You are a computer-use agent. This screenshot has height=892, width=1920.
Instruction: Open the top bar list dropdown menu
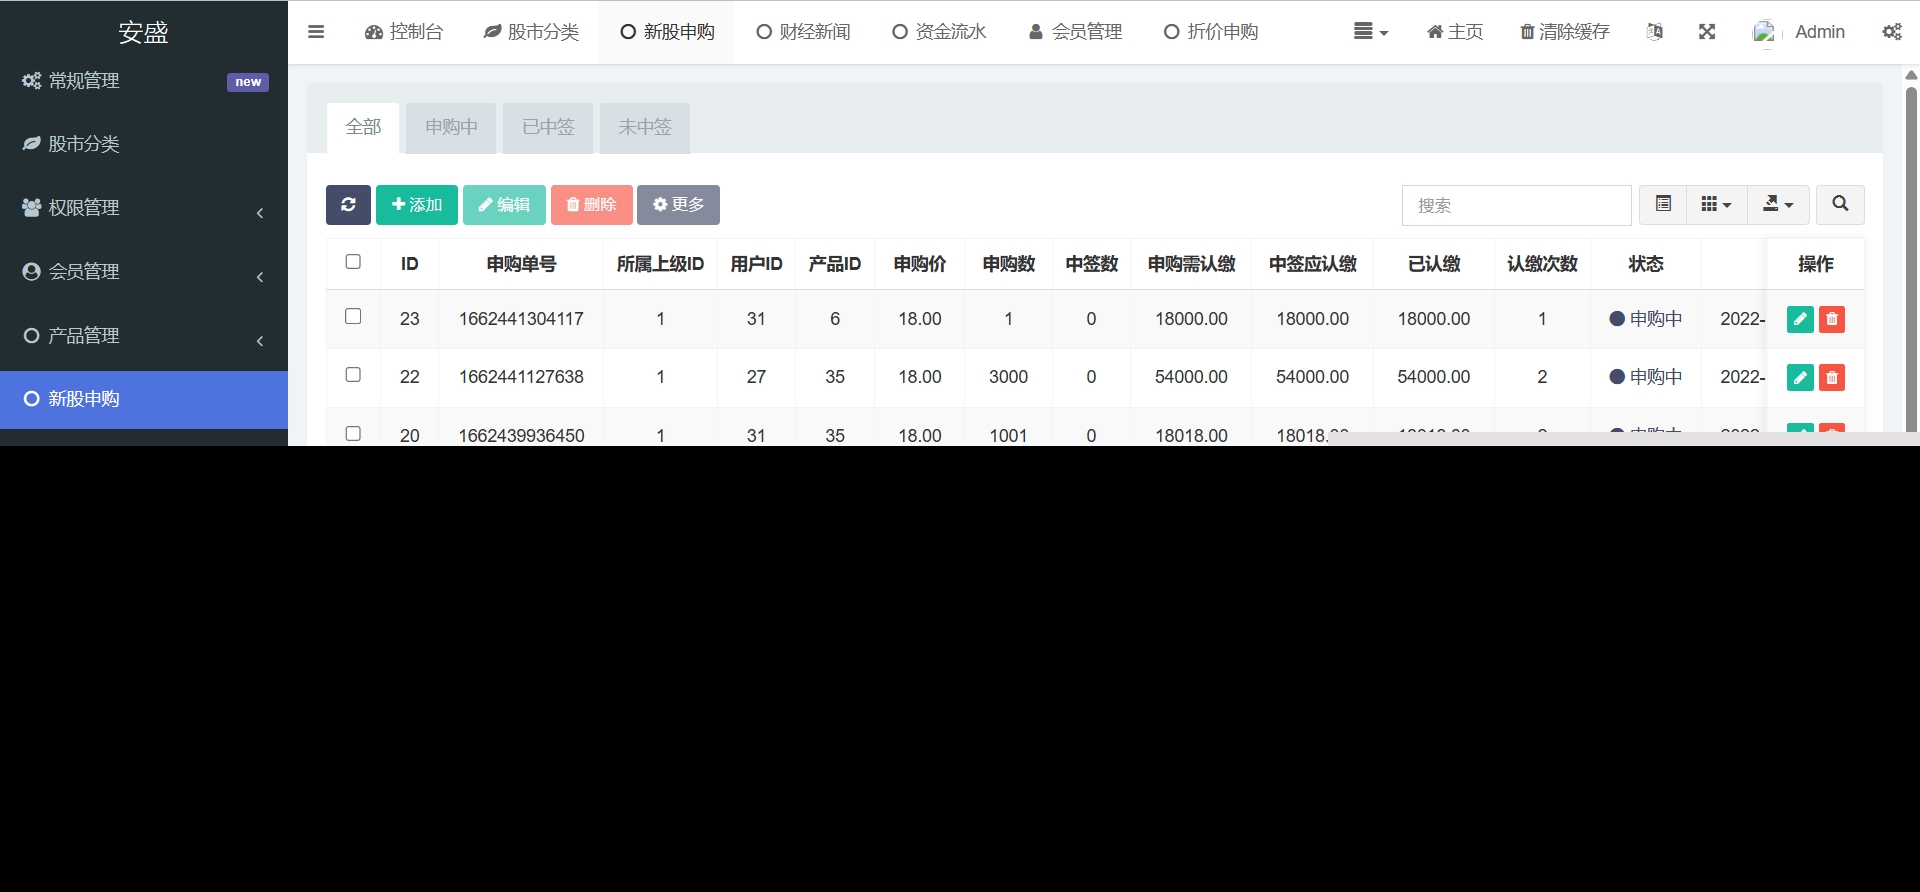pos(1371,32)
